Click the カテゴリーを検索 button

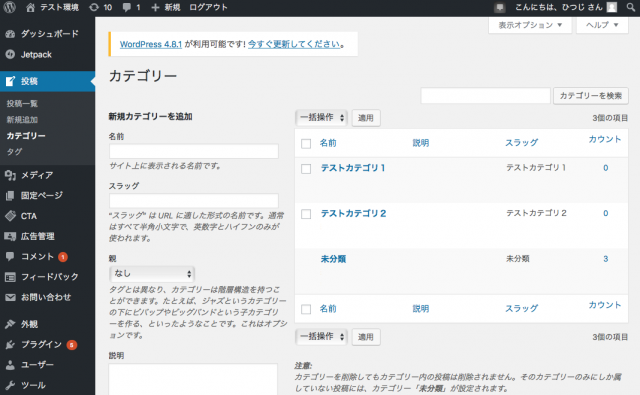[x=590, y=95]
